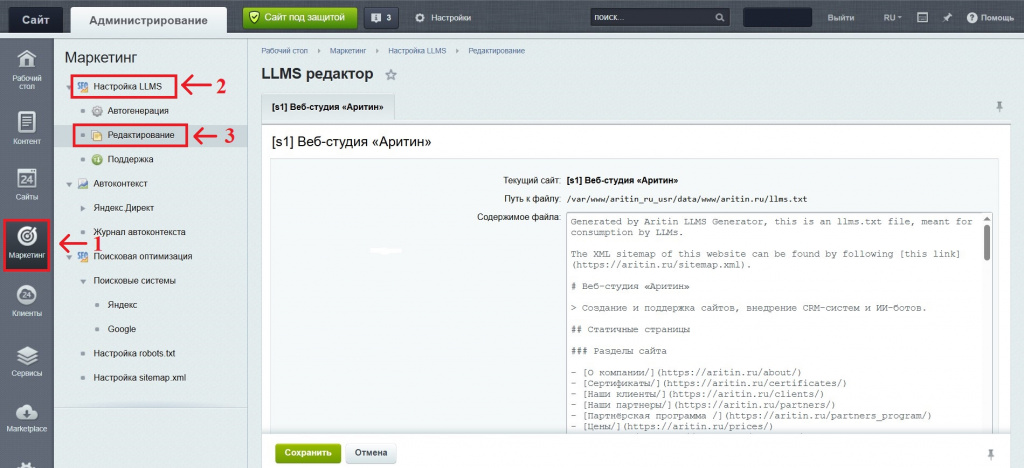The width and height of the screenshot is (1024, 468).
Task: Open the Google search system item
Action: coord(122,329)
